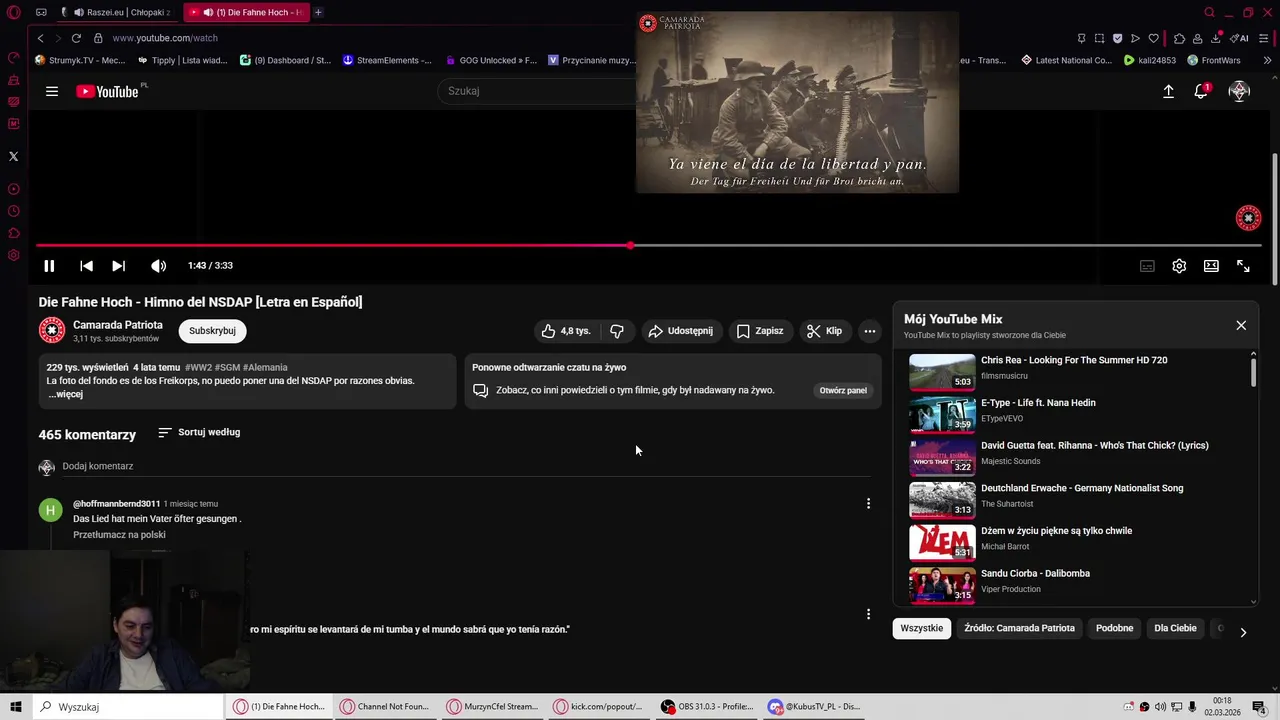Open Sortuj według comment sorting dropdown
Image resolution: width=1280 pixels, height=720 pixels.
click(x=199, y=432)
